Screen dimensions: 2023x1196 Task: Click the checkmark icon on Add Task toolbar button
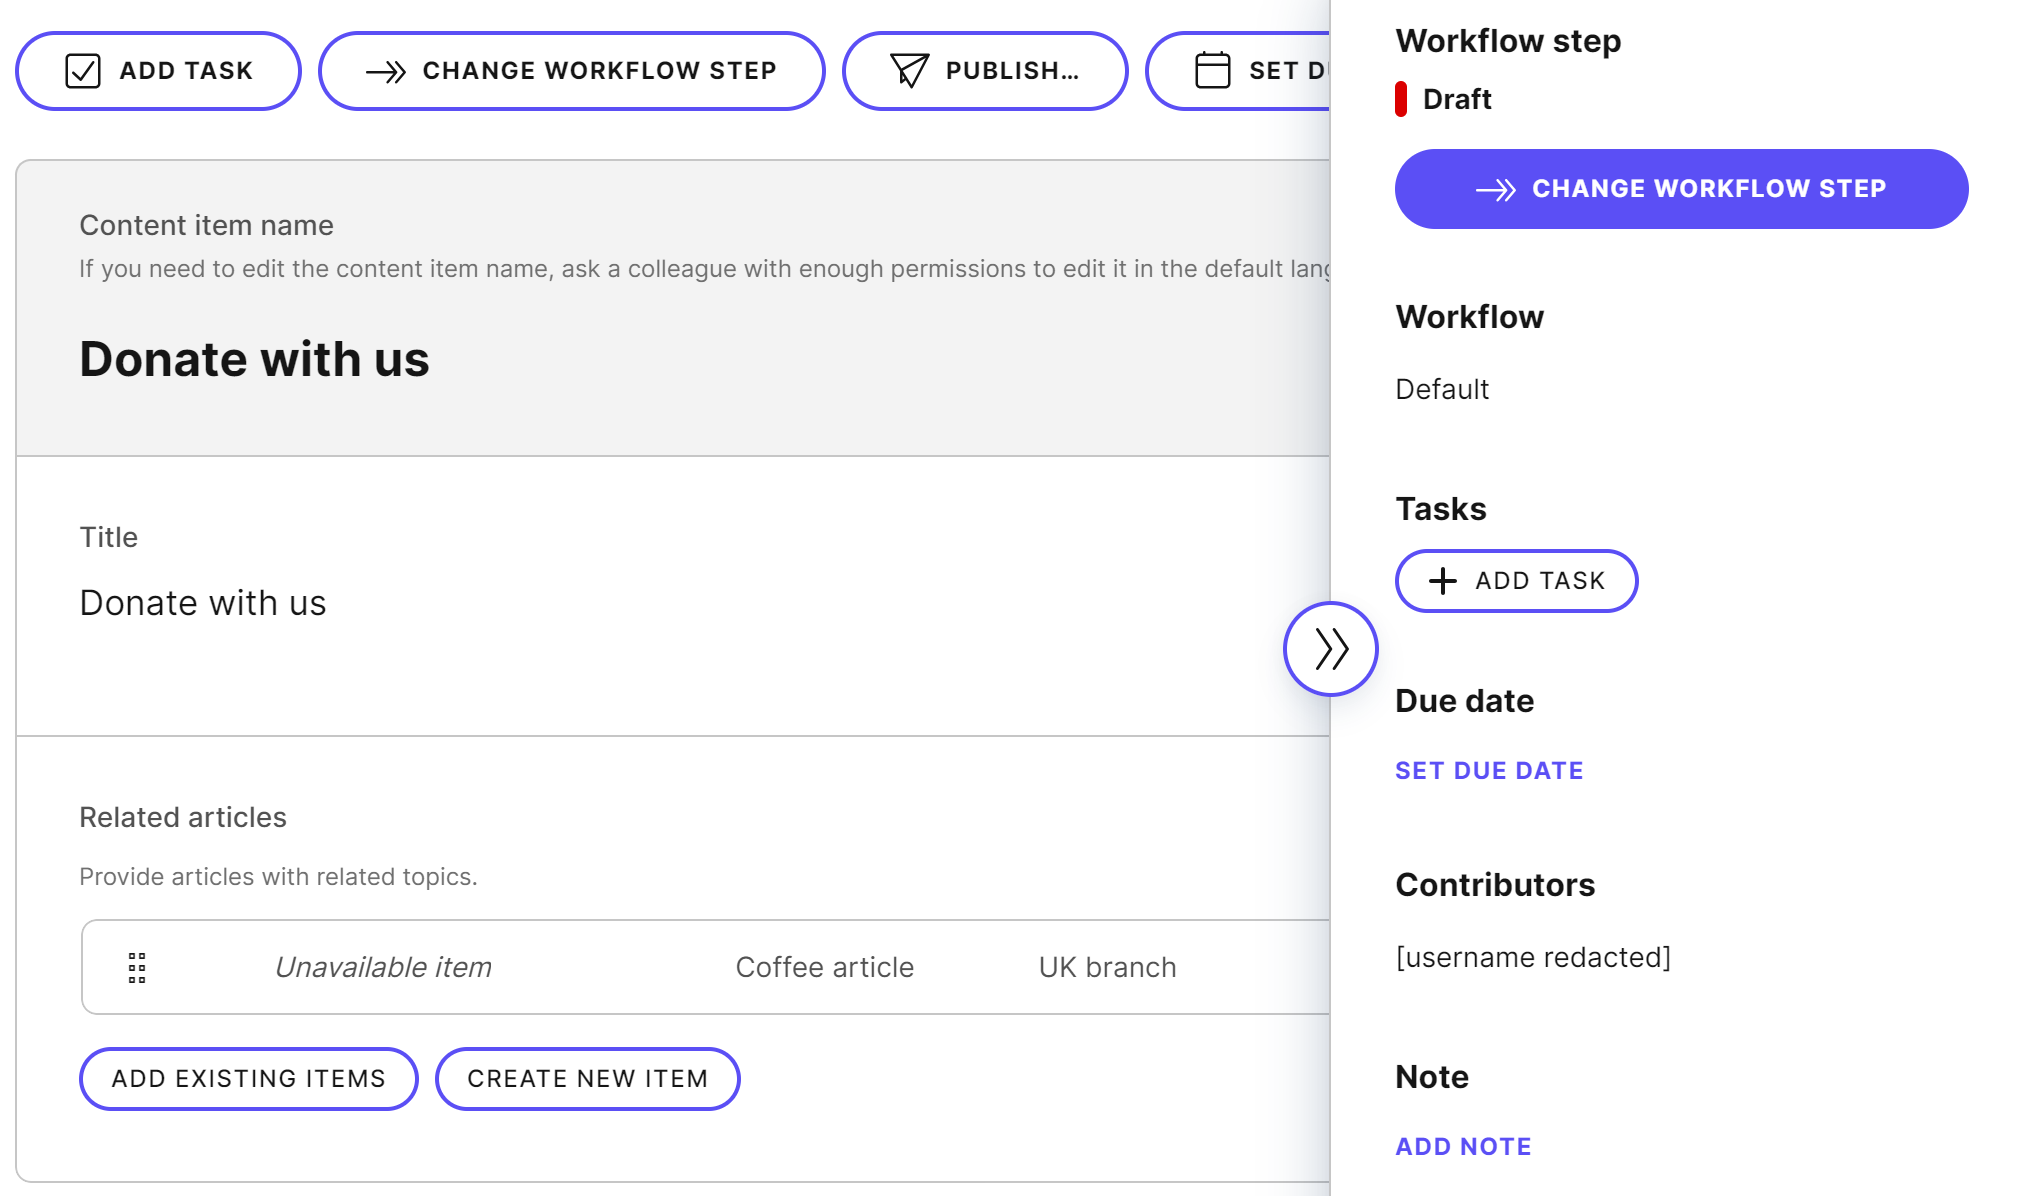pos(83,70)
